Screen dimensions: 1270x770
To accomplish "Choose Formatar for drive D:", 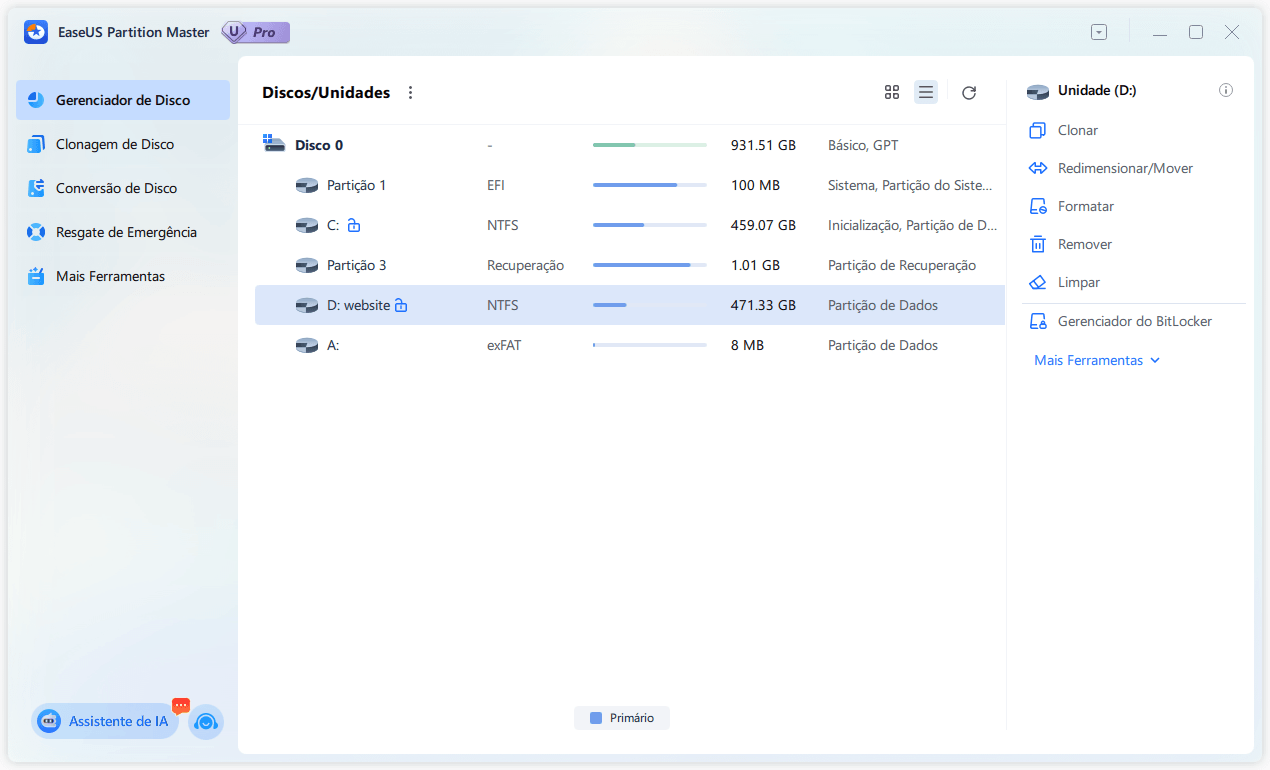I will coord(1086,206).
